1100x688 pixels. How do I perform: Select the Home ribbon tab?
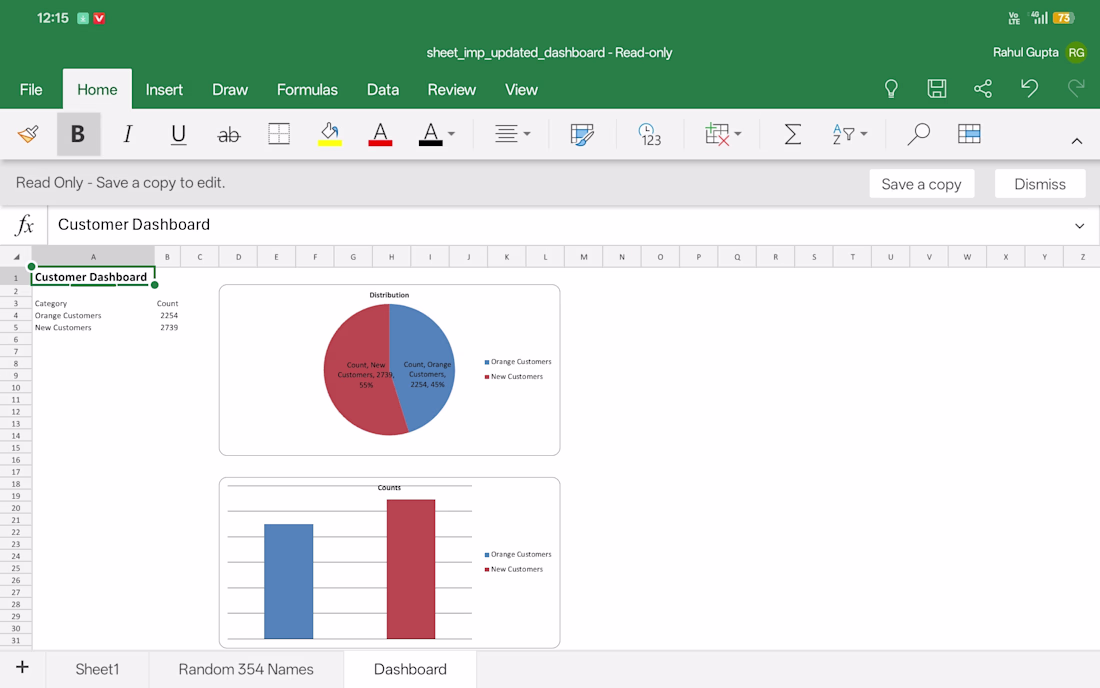click(x=97, y=90)
